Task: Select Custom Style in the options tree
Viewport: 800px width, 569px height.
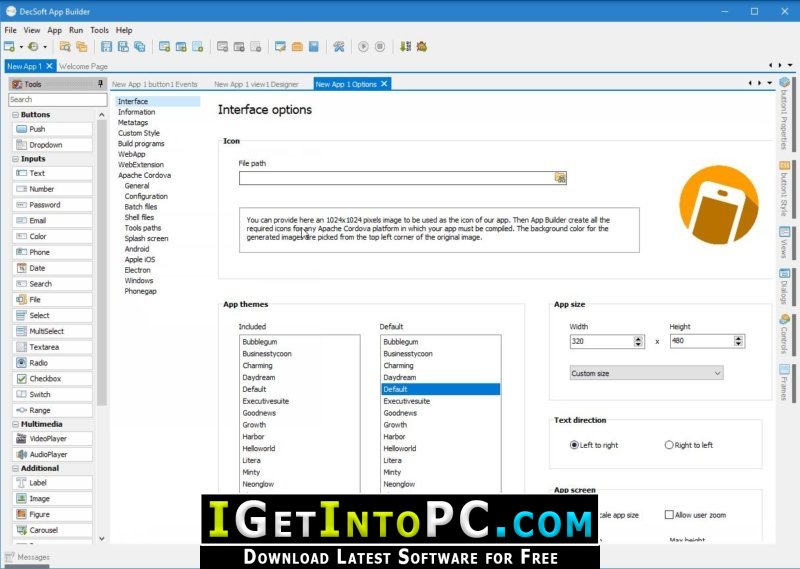Action: pos(139,133)
